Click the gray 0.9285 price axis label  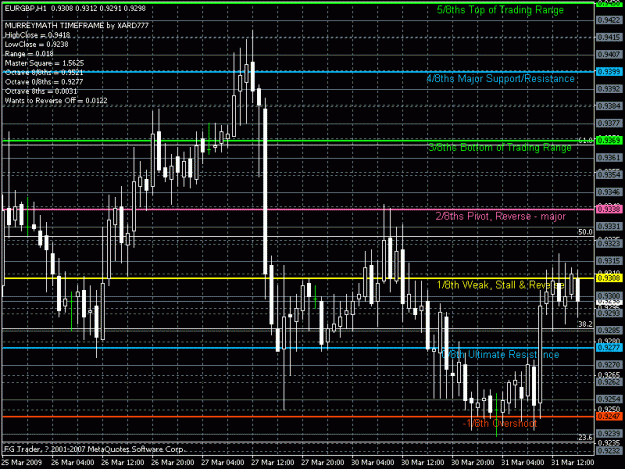point(609,330)
